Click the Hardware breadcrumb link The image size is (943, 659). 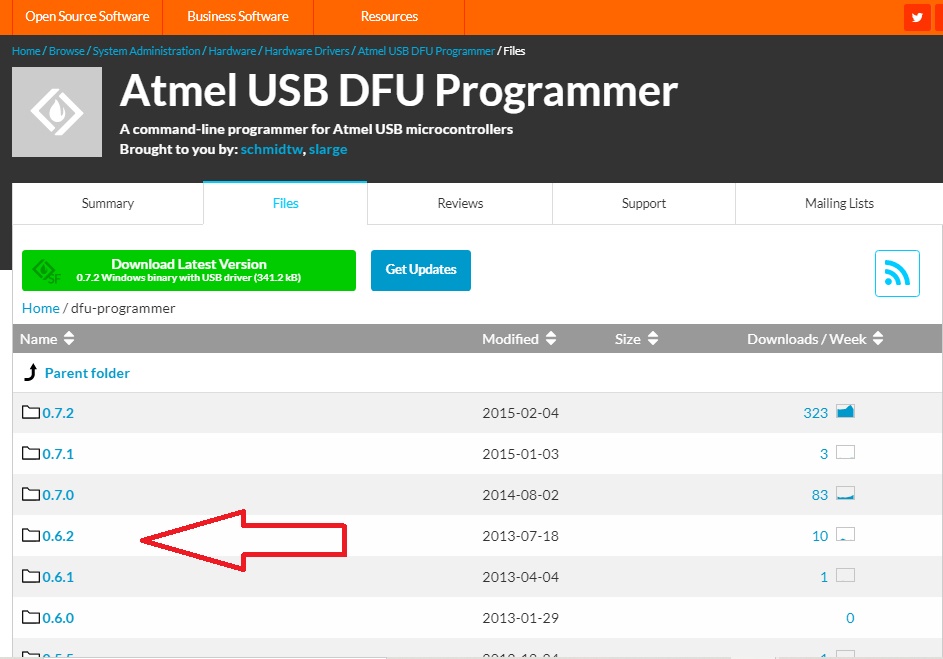[x=232, y=51]
